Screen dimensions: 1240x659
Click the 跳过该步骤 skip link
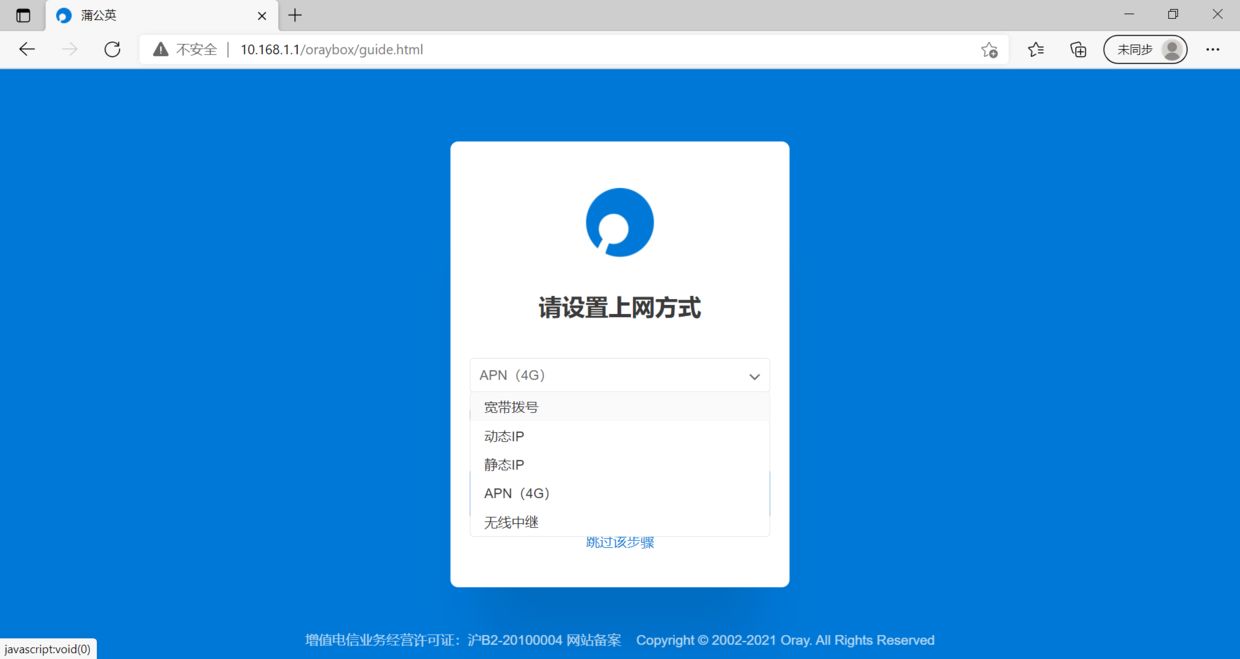pos(620,543)
